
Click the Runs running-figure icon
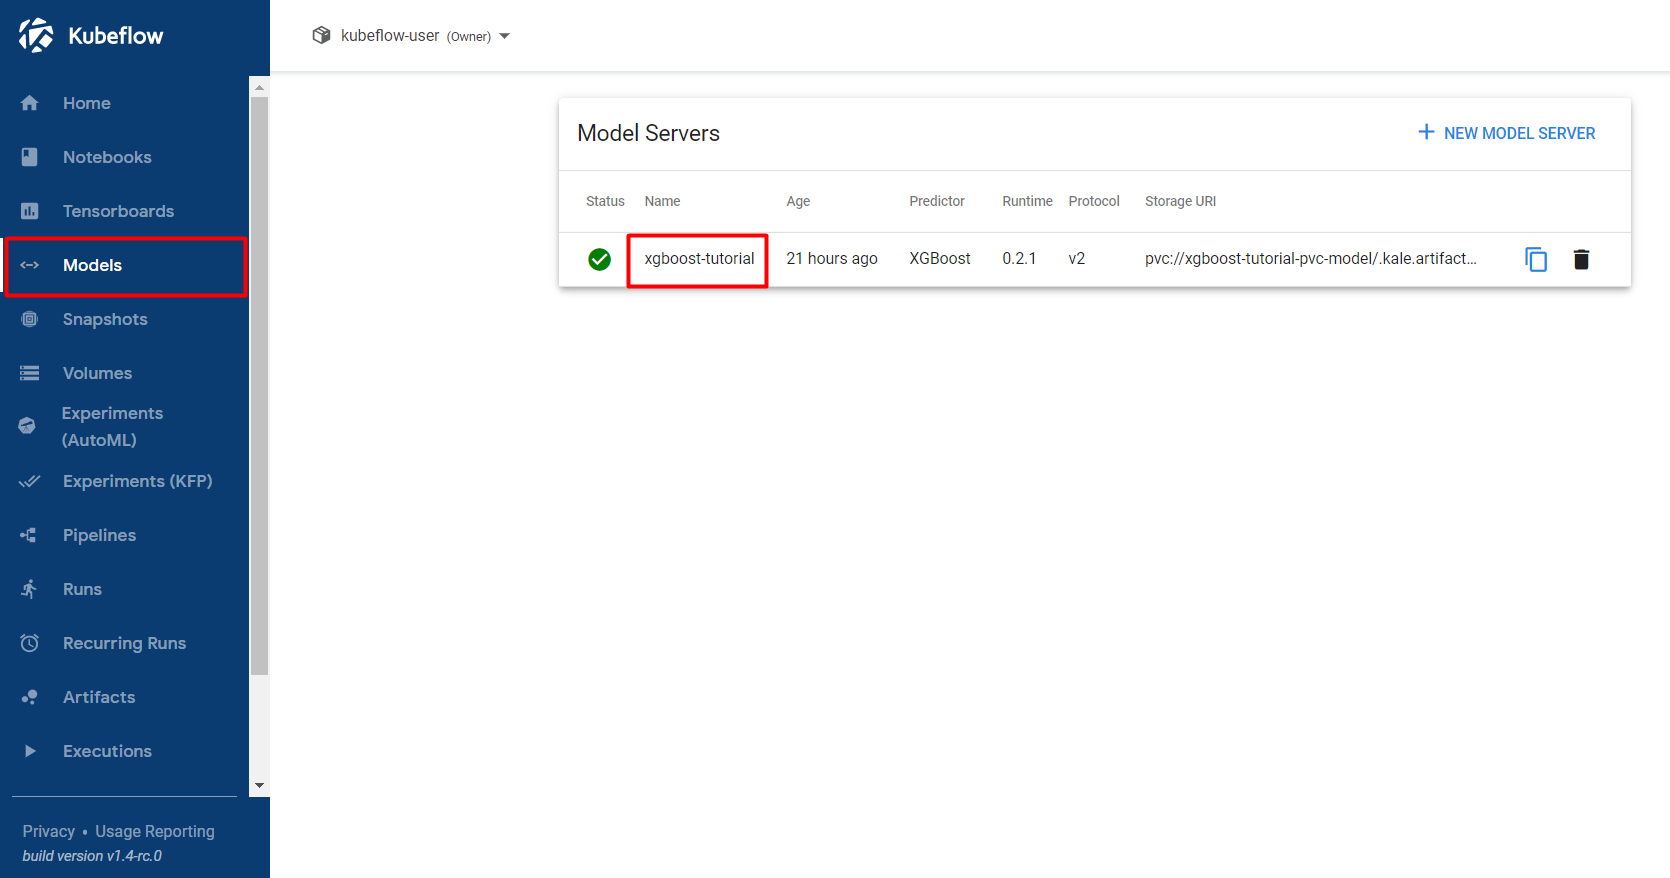[x=29, y=589]
